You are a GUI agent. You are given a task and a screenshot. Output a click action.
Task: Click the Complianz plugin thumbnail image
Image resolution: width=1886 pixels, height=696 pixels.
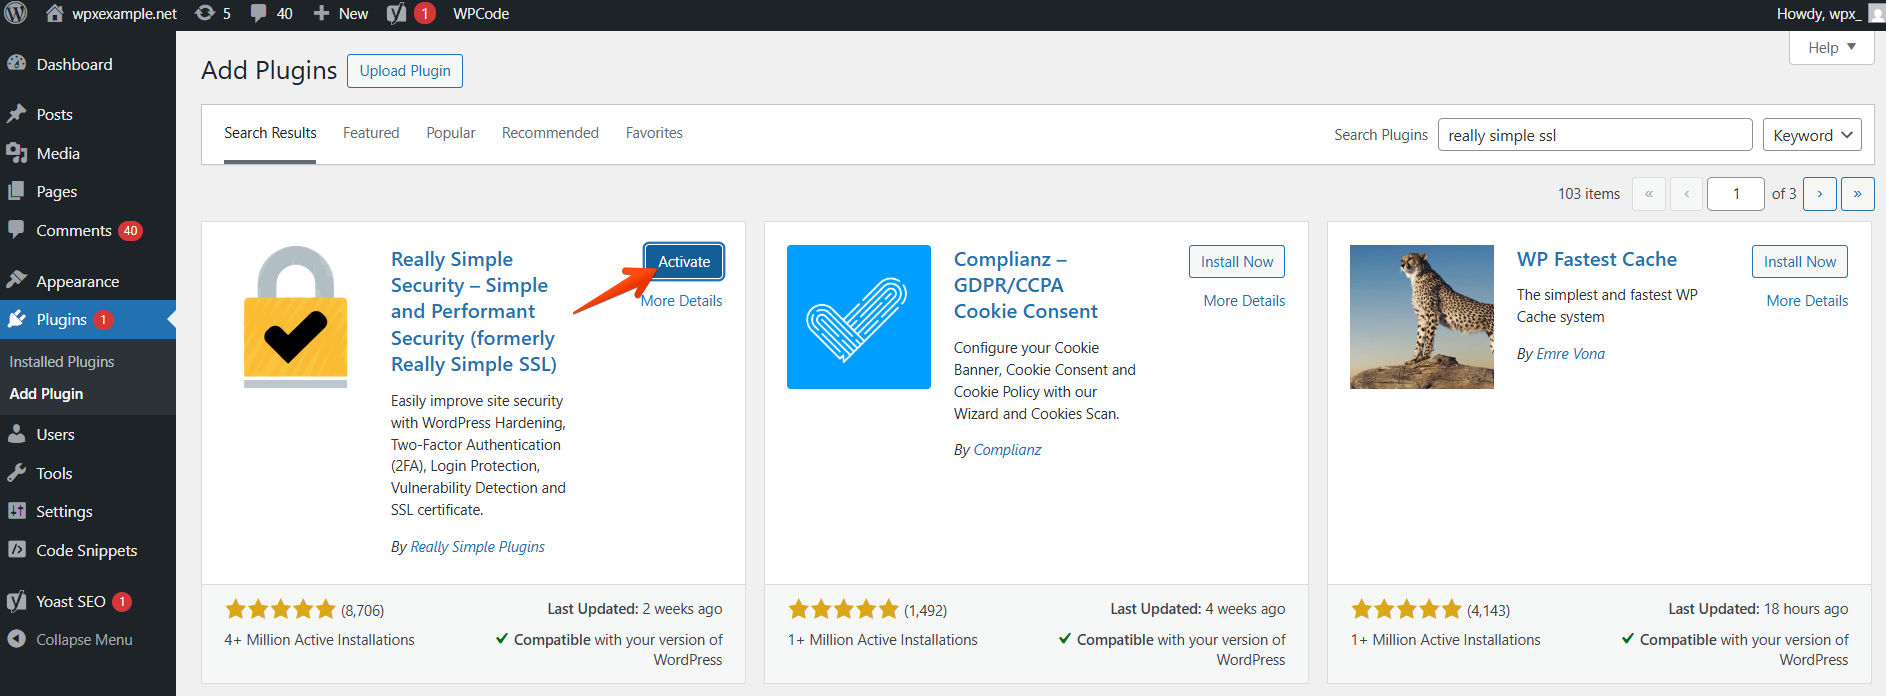(859, 317)
